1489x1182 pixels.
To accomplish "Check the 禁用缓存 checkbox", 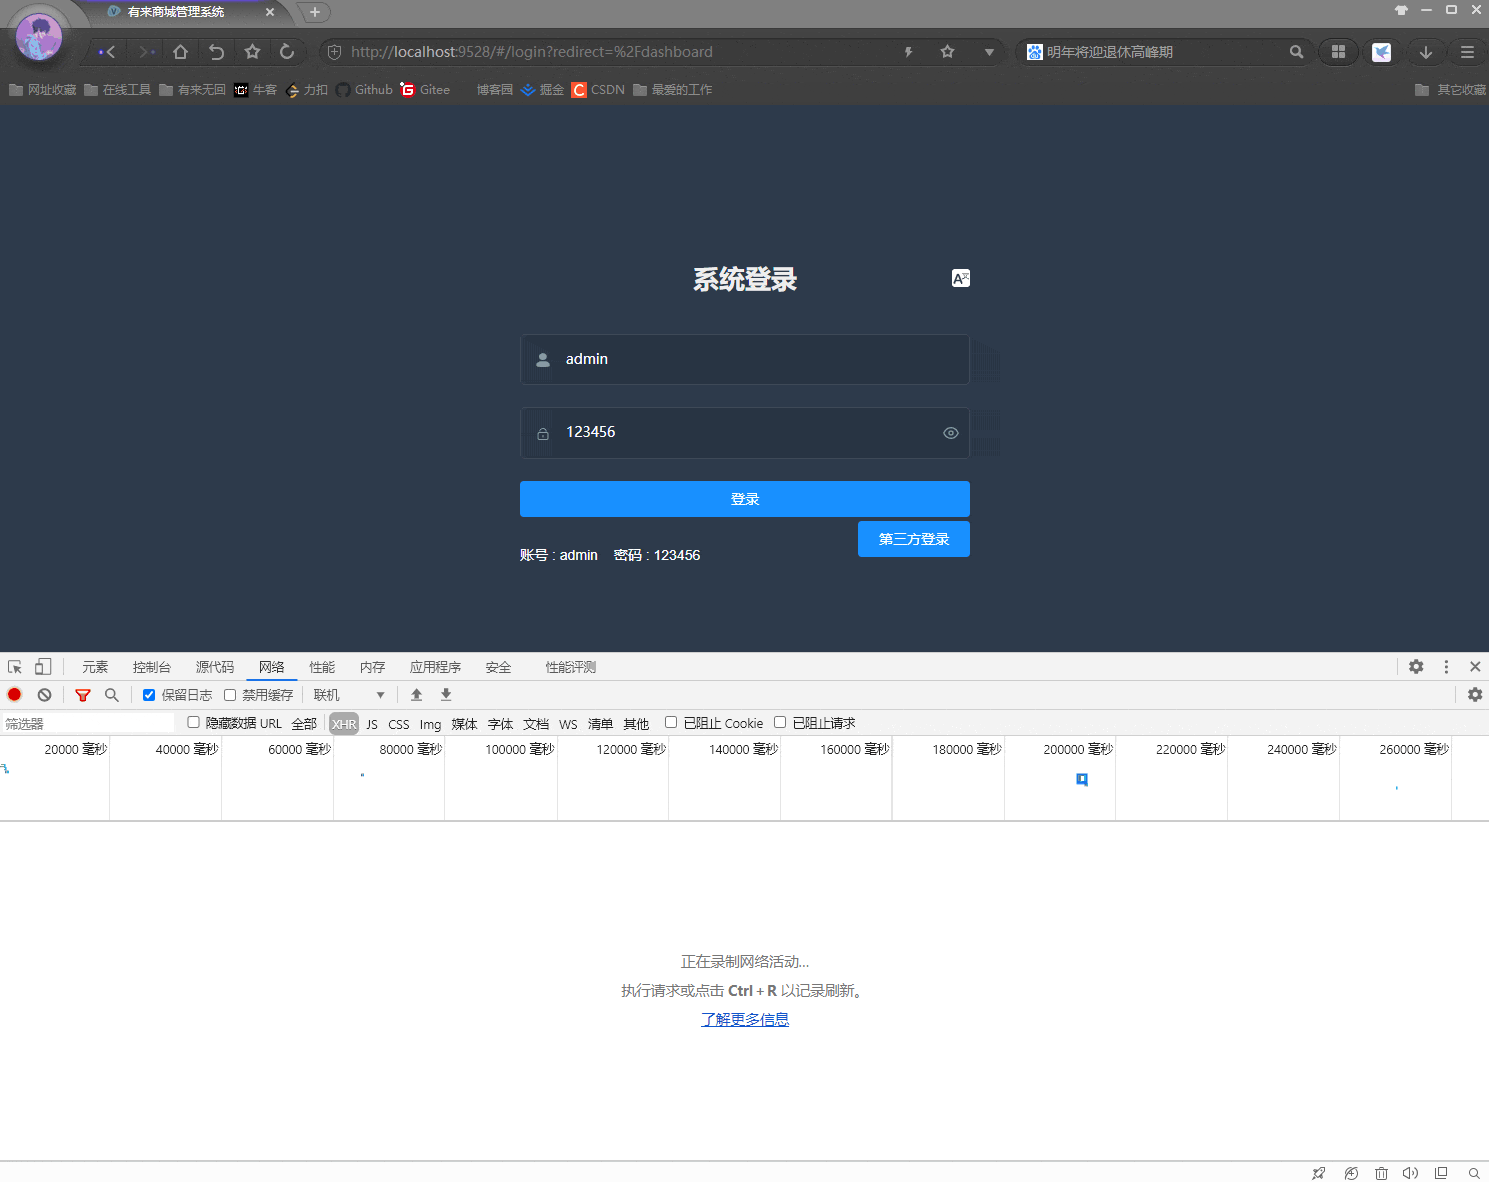I will (230, 695).
